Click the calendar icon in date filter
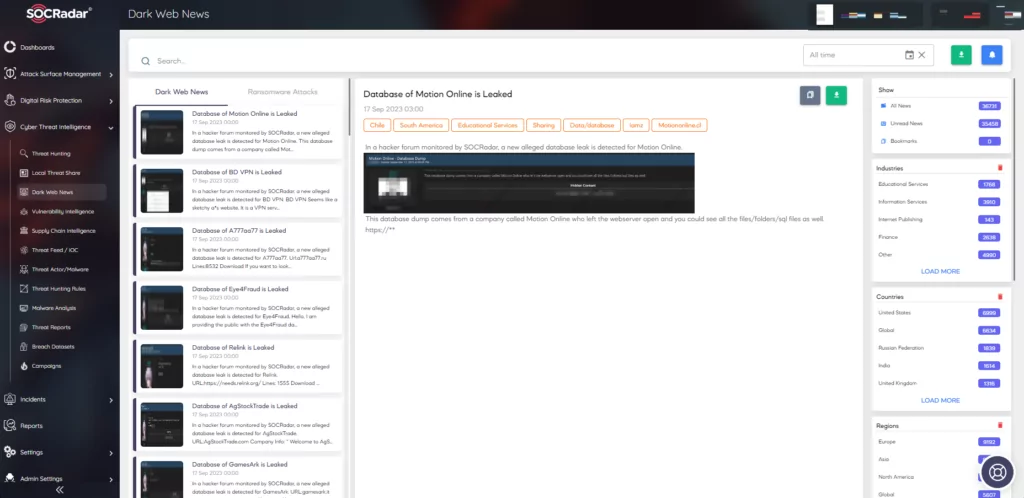Screen dimensions: 1024x498 tap(909, 55)
